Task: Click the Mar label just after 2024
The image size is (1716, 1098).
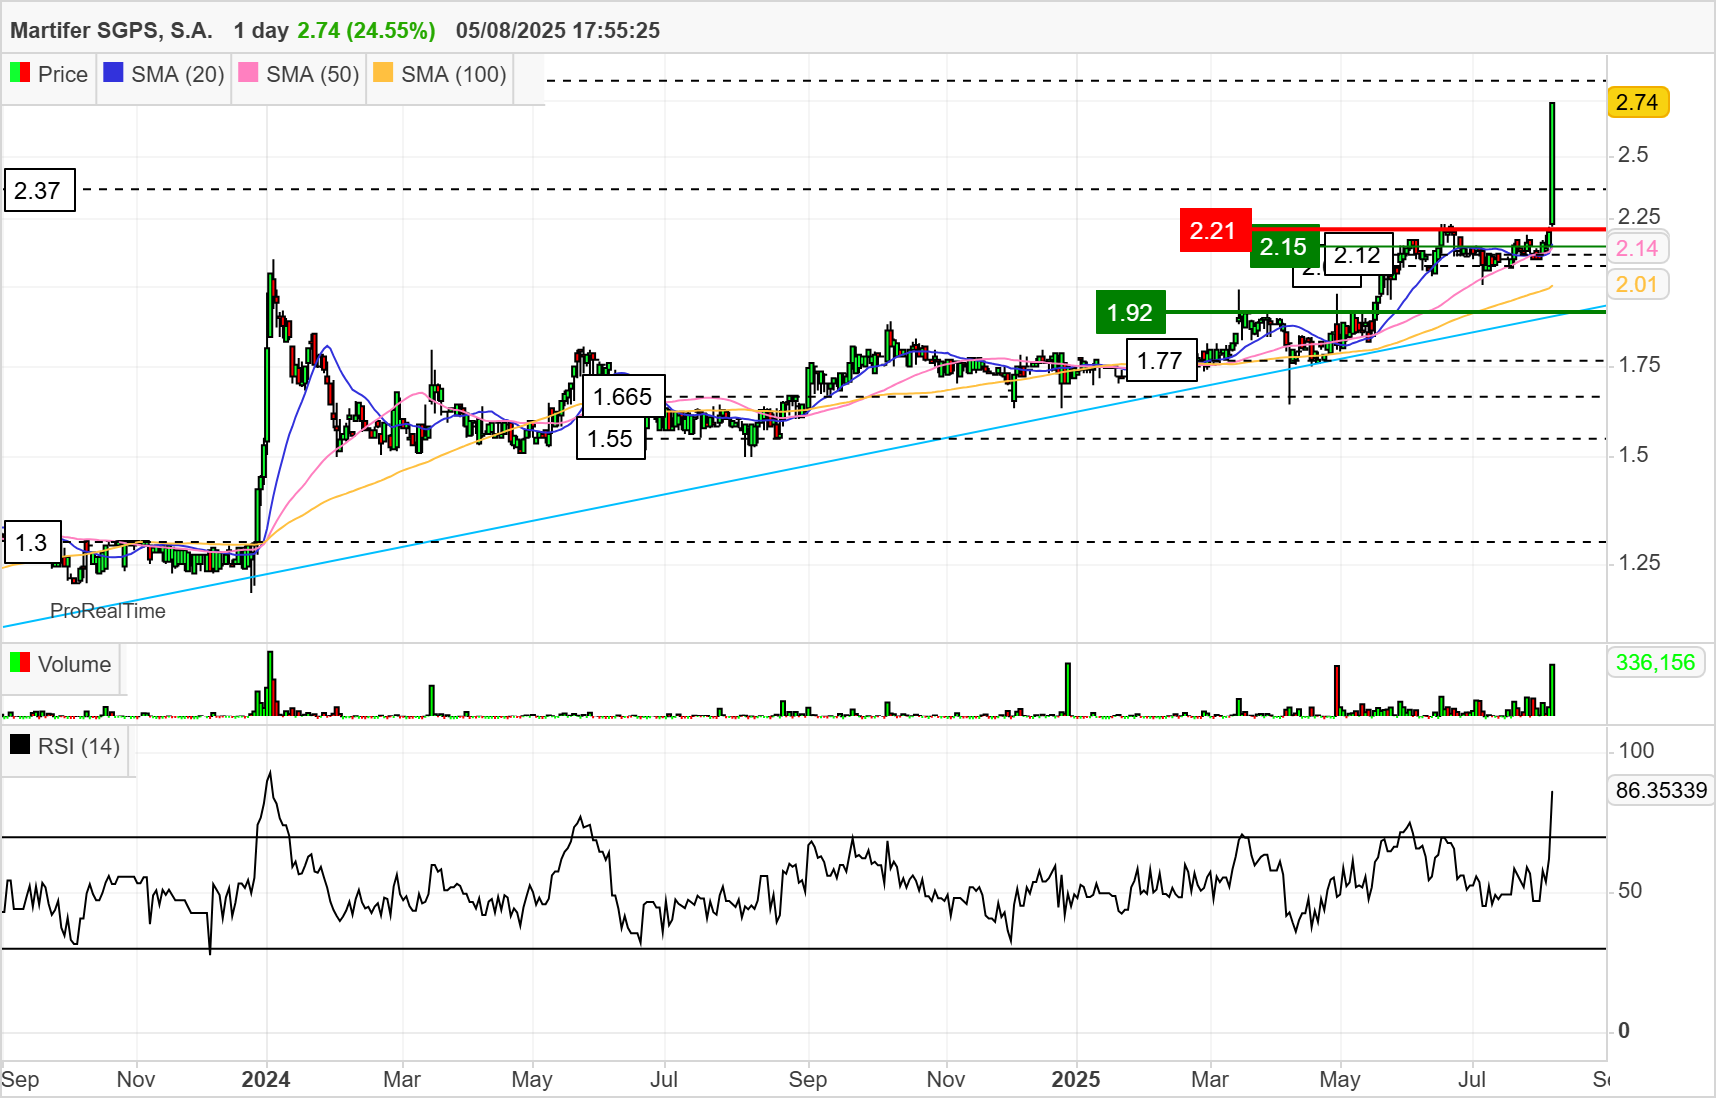Action: [x=402, y=1079]
